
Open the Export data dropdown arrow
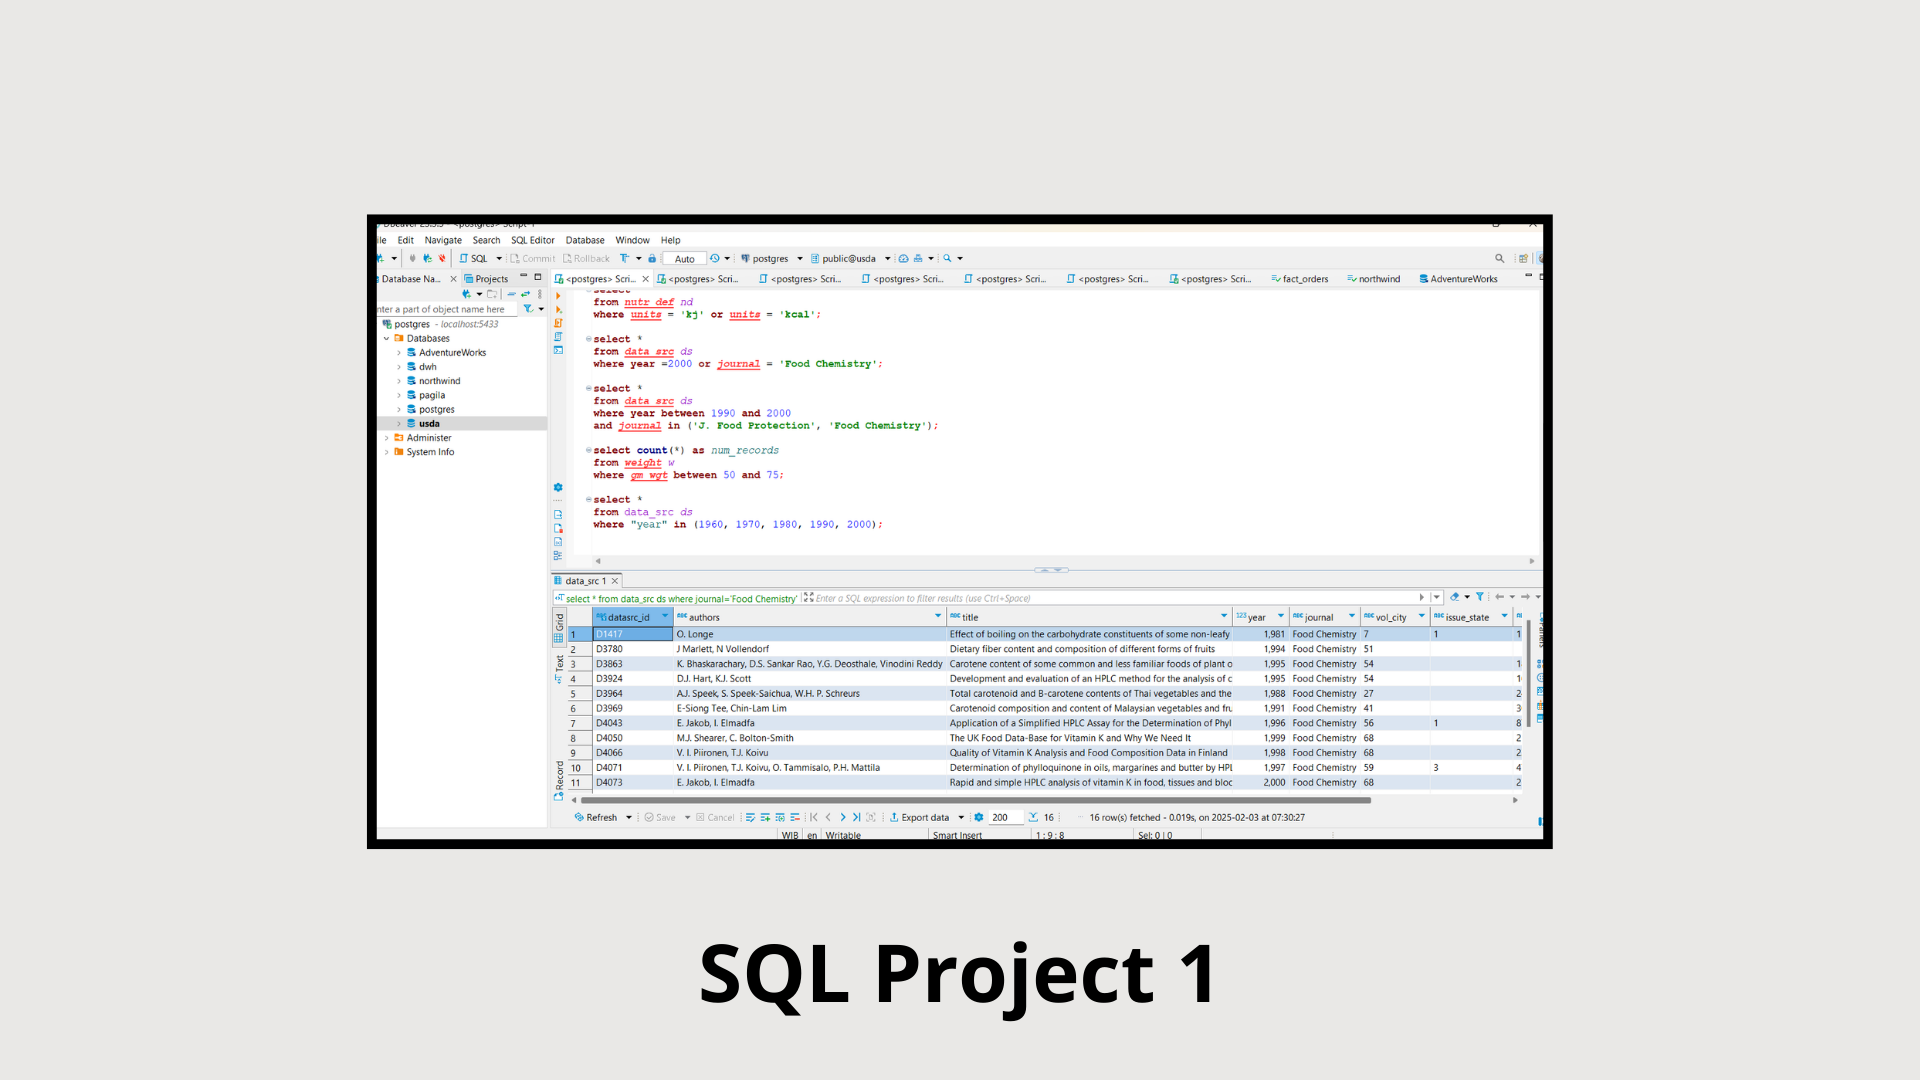(x=961, y=818)
